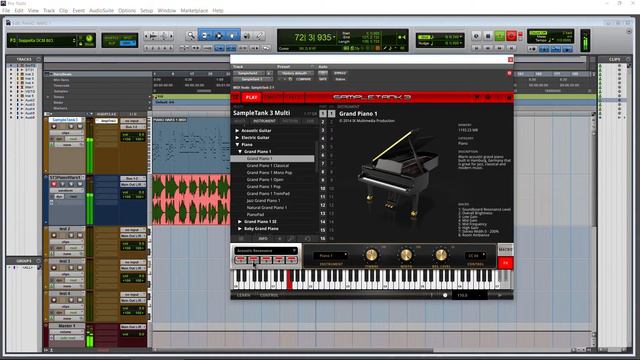Select the Pencil tool
Viewport: 640px width, 360px height.
pyautogui.click(x=260, y=36)
